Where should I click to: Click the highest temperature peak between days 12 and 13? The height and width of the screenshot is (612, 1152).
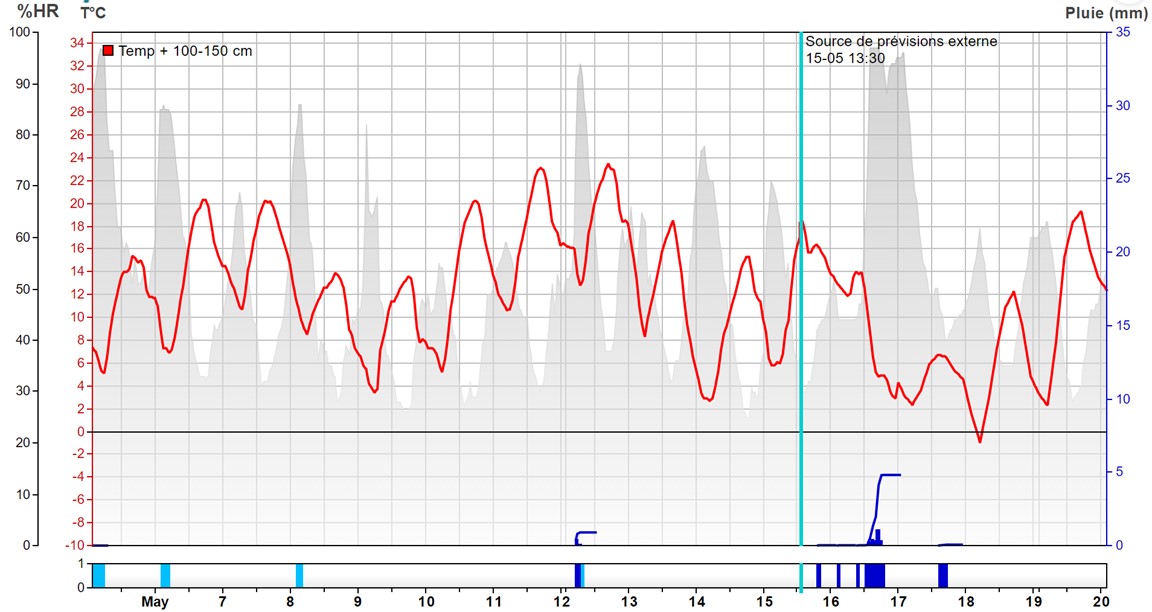608,165
